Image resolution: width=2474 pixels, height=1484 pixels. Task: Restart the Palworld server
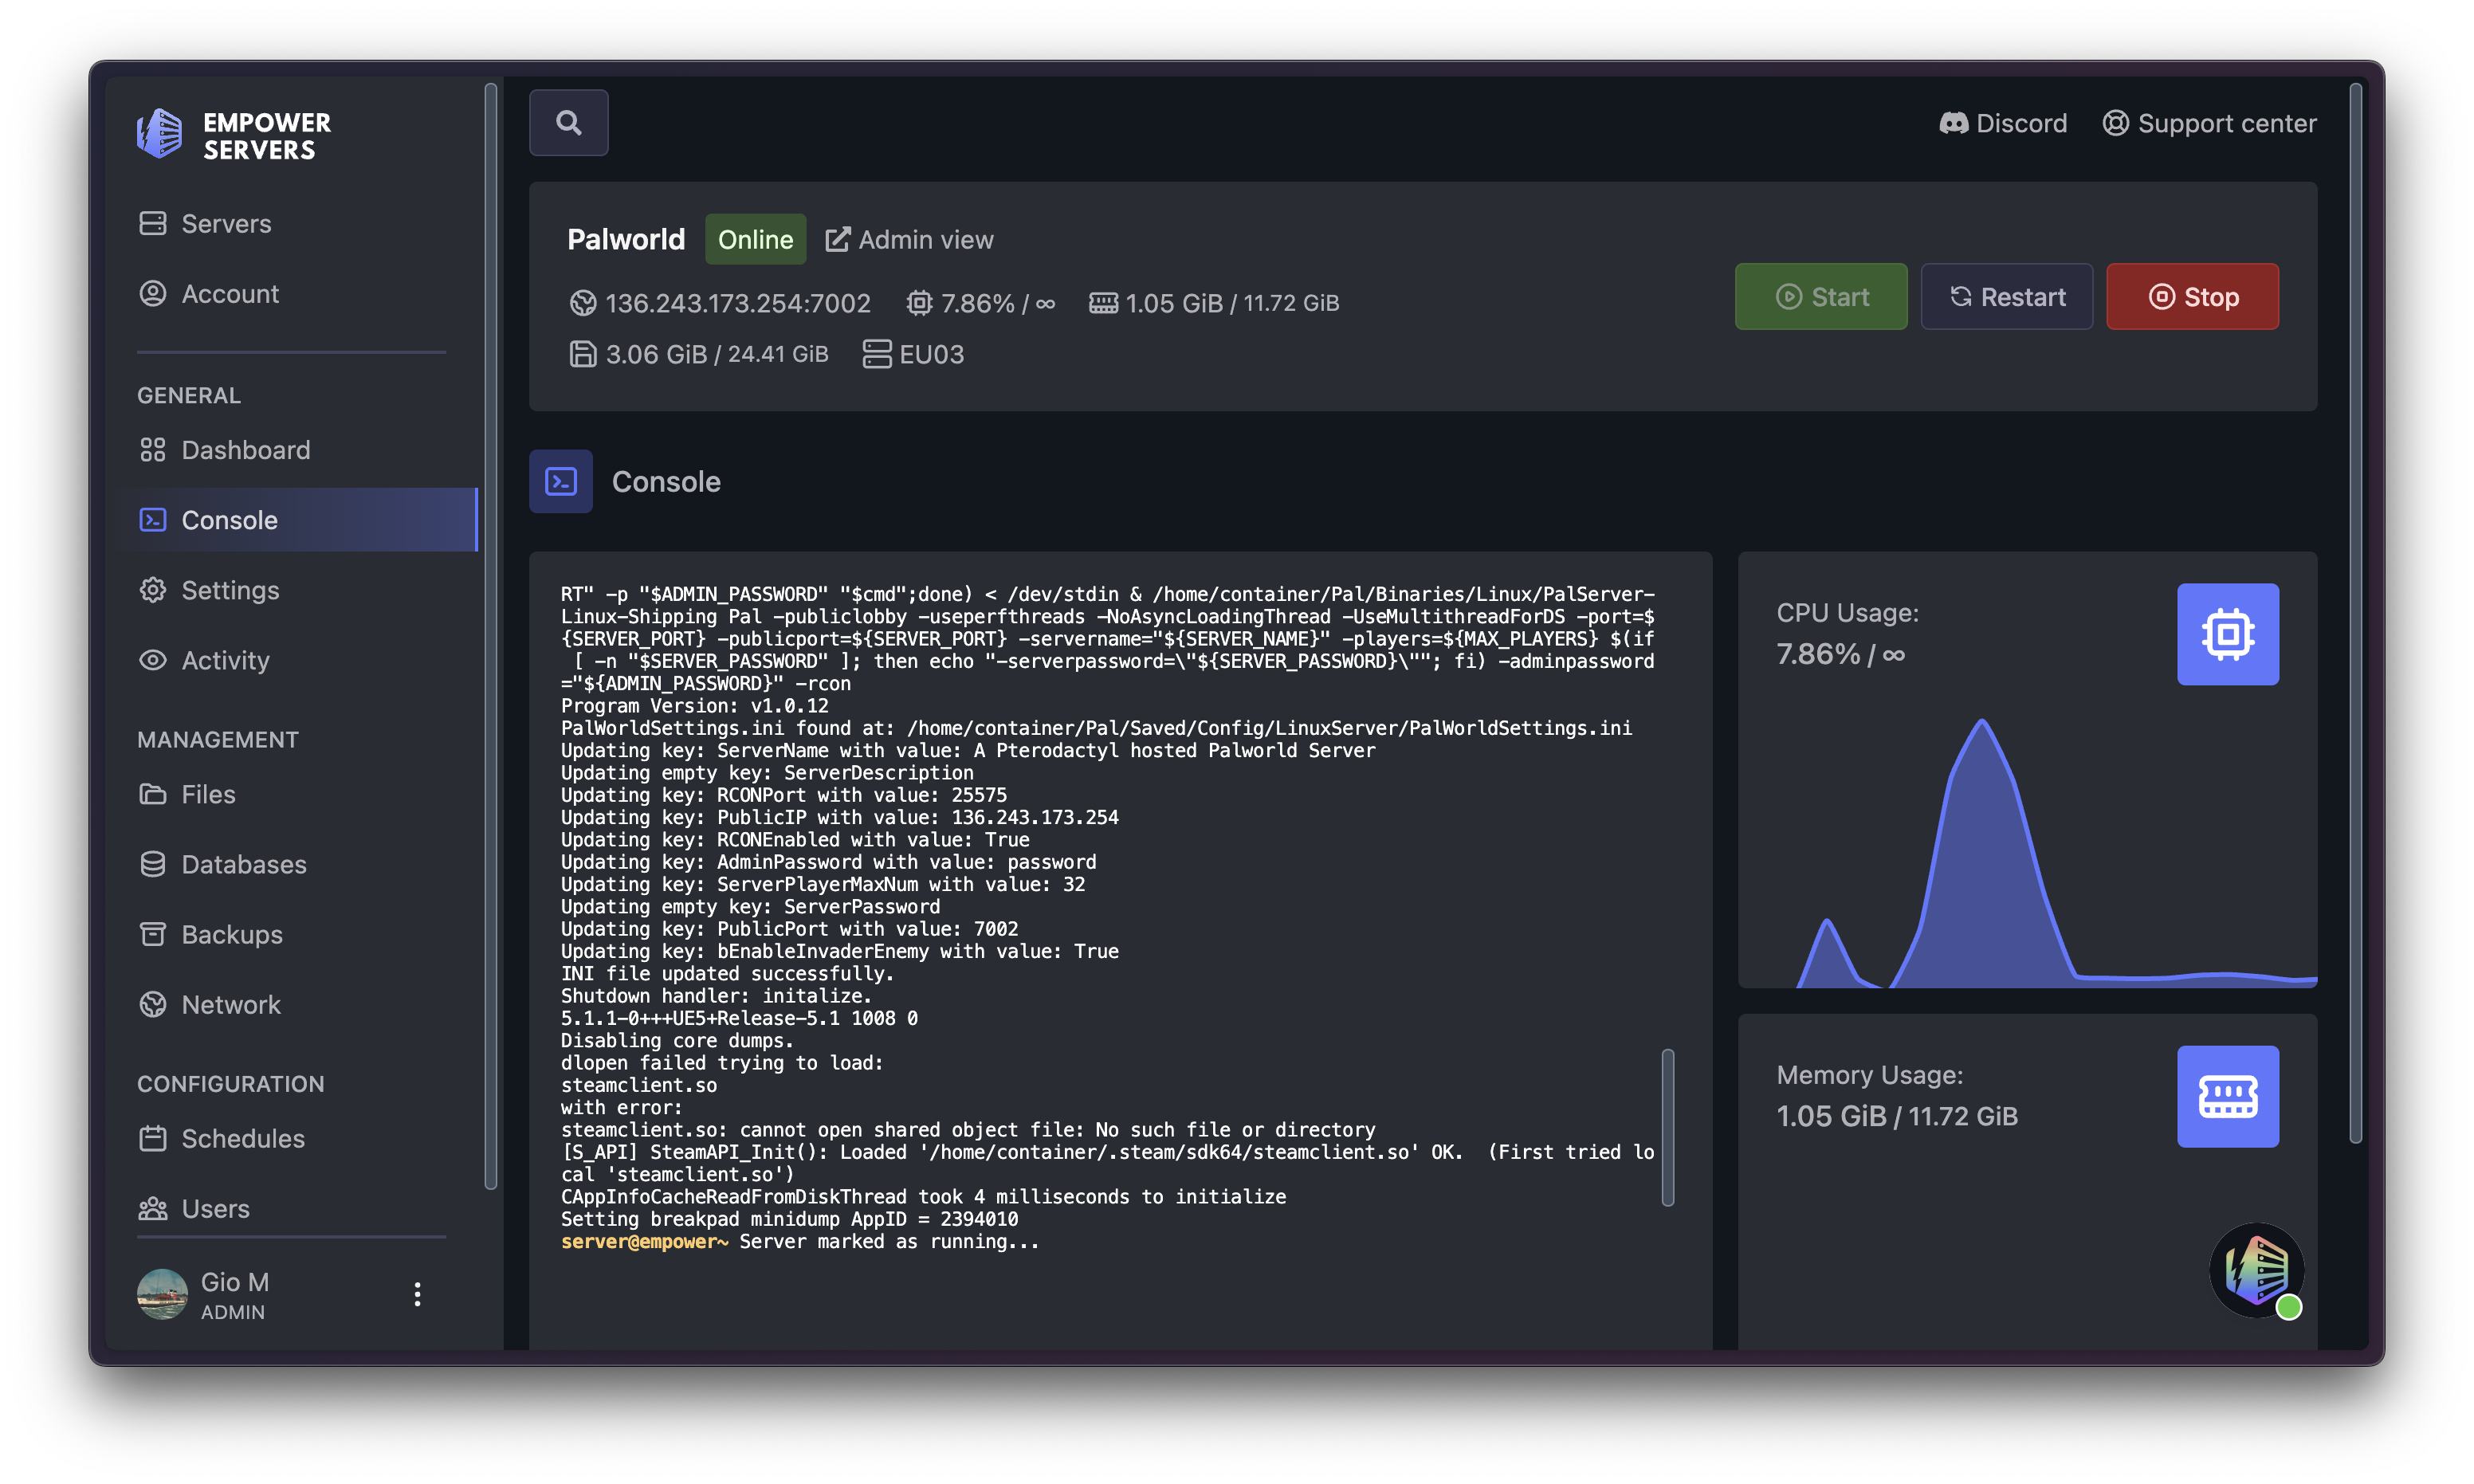point(2006,297)
